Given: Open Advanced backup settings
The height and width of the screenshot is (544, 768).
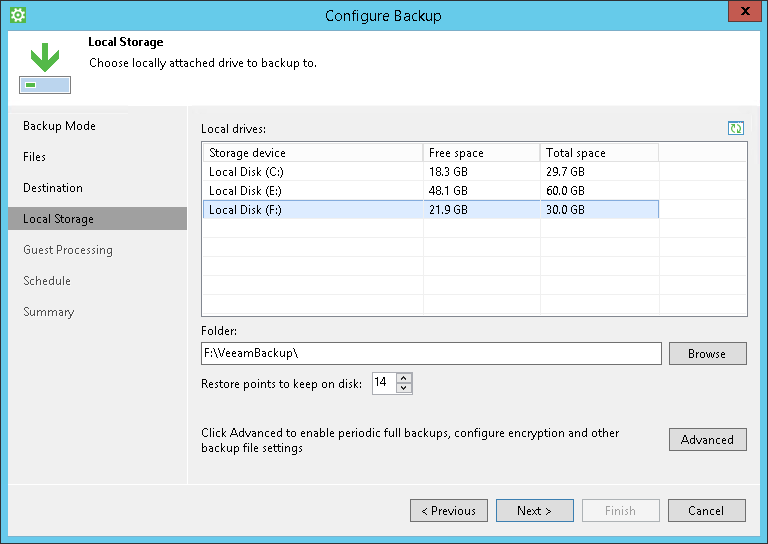Looking at the screenshot, I should (x=707, y=440).
